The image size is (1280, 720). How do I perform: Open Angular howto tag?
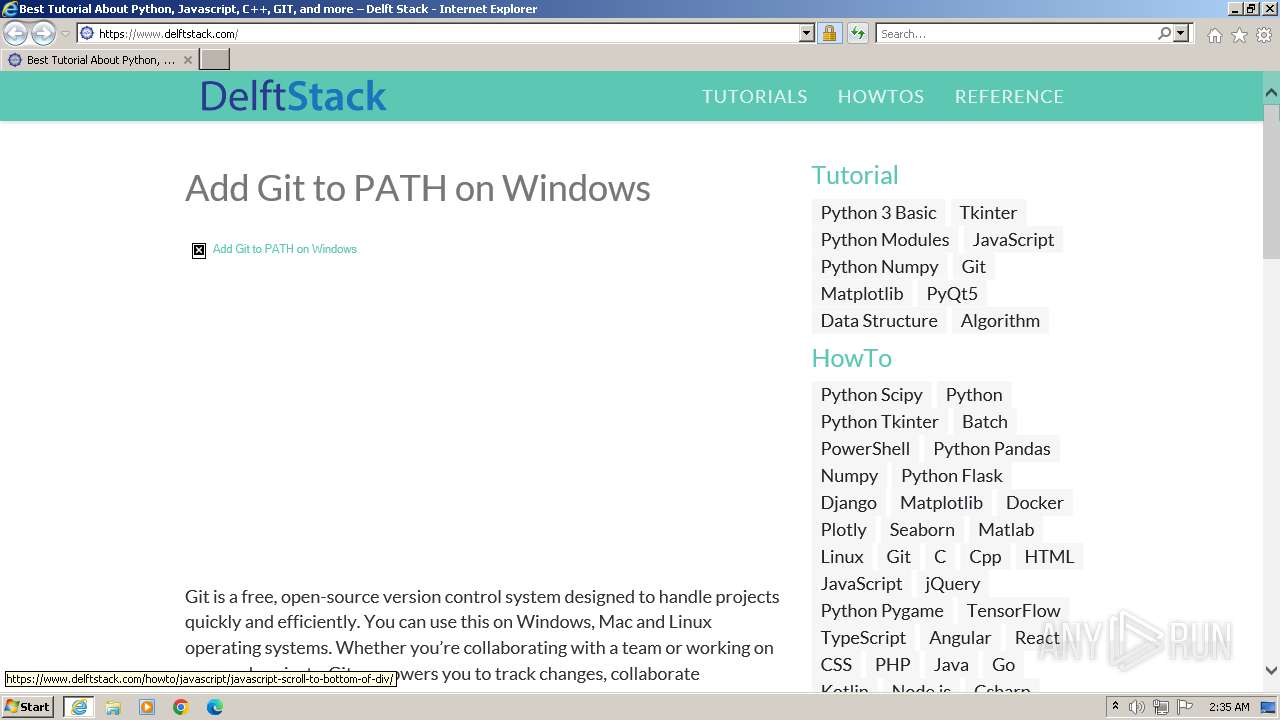960,637
